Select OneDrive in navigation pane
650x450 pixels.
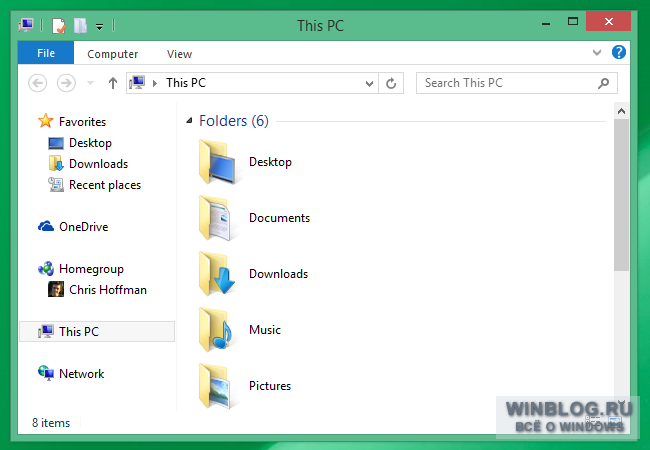coord(83,227)
